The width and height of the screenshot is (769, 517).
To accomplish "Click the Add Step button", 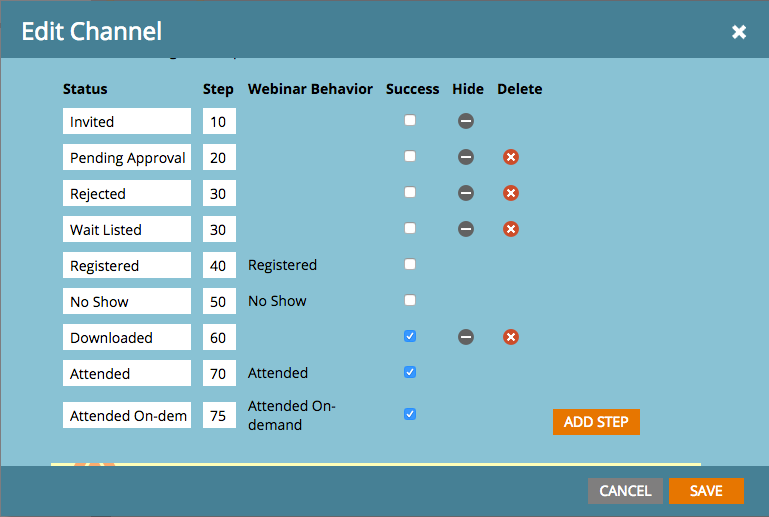I will [596, 422].
